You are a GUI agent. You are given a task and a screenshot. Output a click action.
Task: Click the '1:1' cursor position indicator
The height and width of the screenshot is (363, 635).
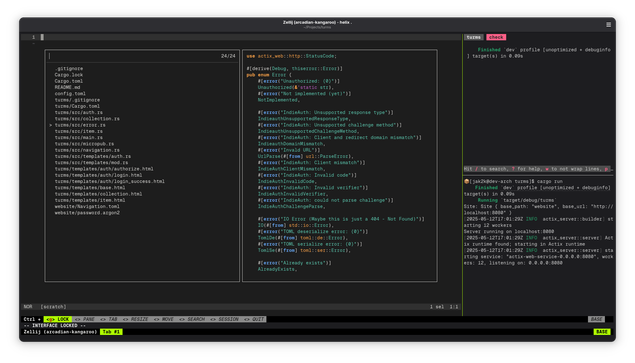[454, 307]
